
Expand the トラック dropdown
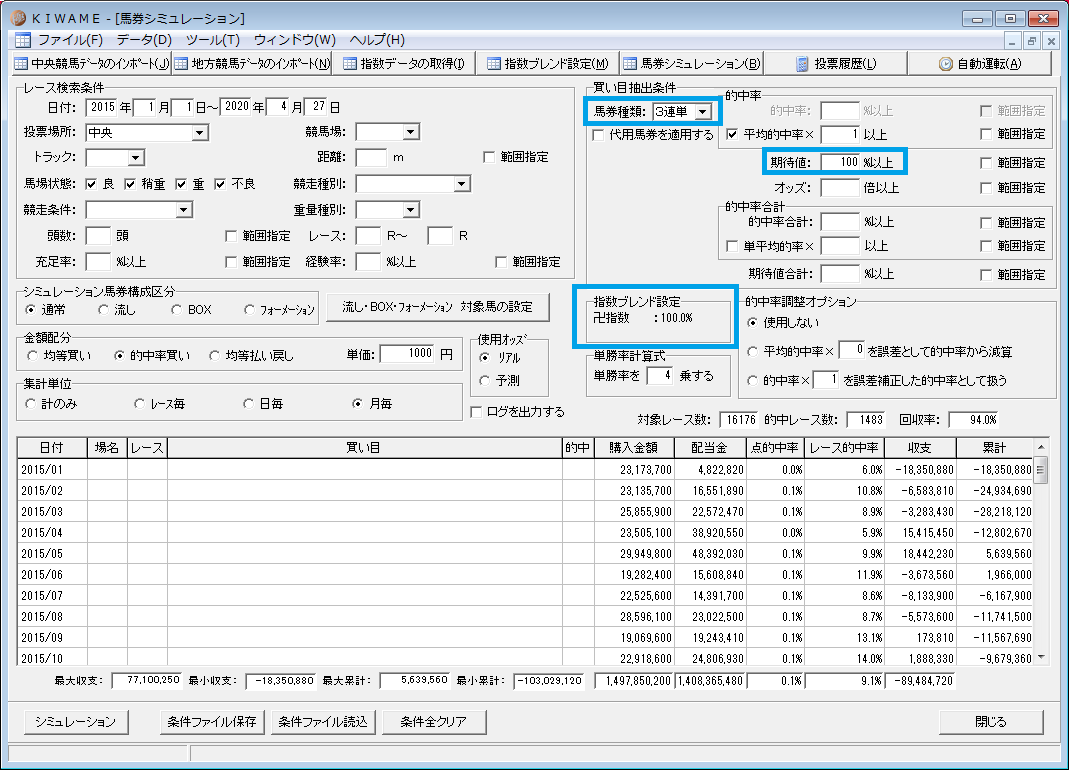(136, 158)
